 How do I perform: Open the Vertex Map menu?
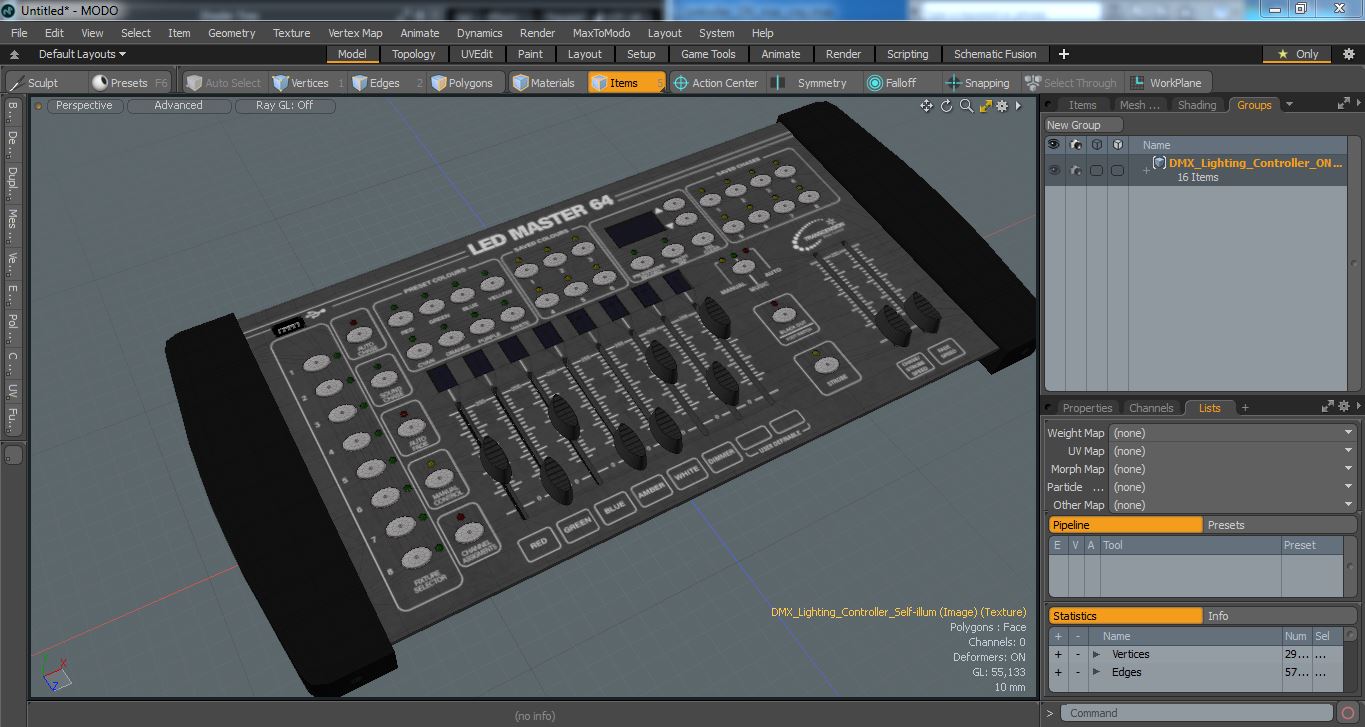(355, 33)
